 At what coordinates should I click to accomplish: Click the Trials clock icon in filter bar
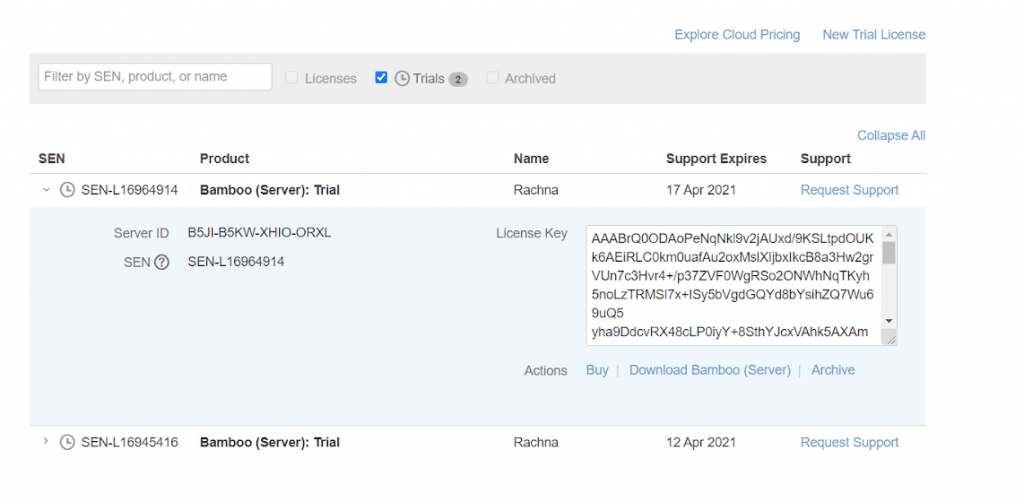pos(402,78)
